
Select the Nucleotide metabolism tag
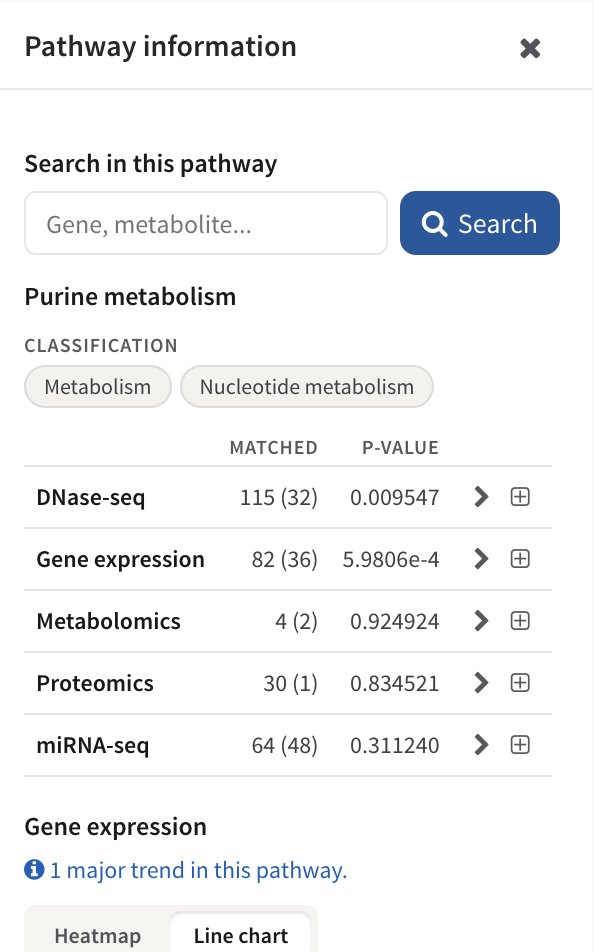307,387
